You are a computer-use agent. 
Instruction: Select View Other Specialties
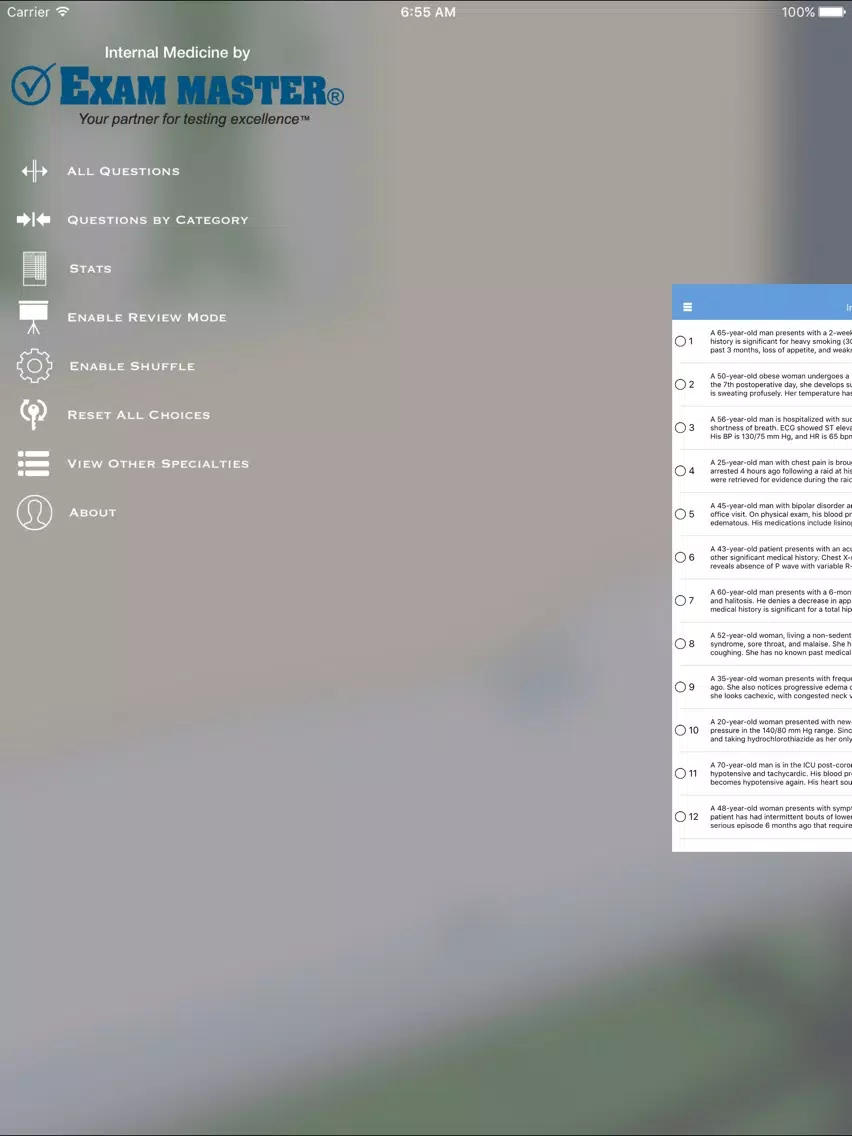pyautogui.click(x=158, y=464)
